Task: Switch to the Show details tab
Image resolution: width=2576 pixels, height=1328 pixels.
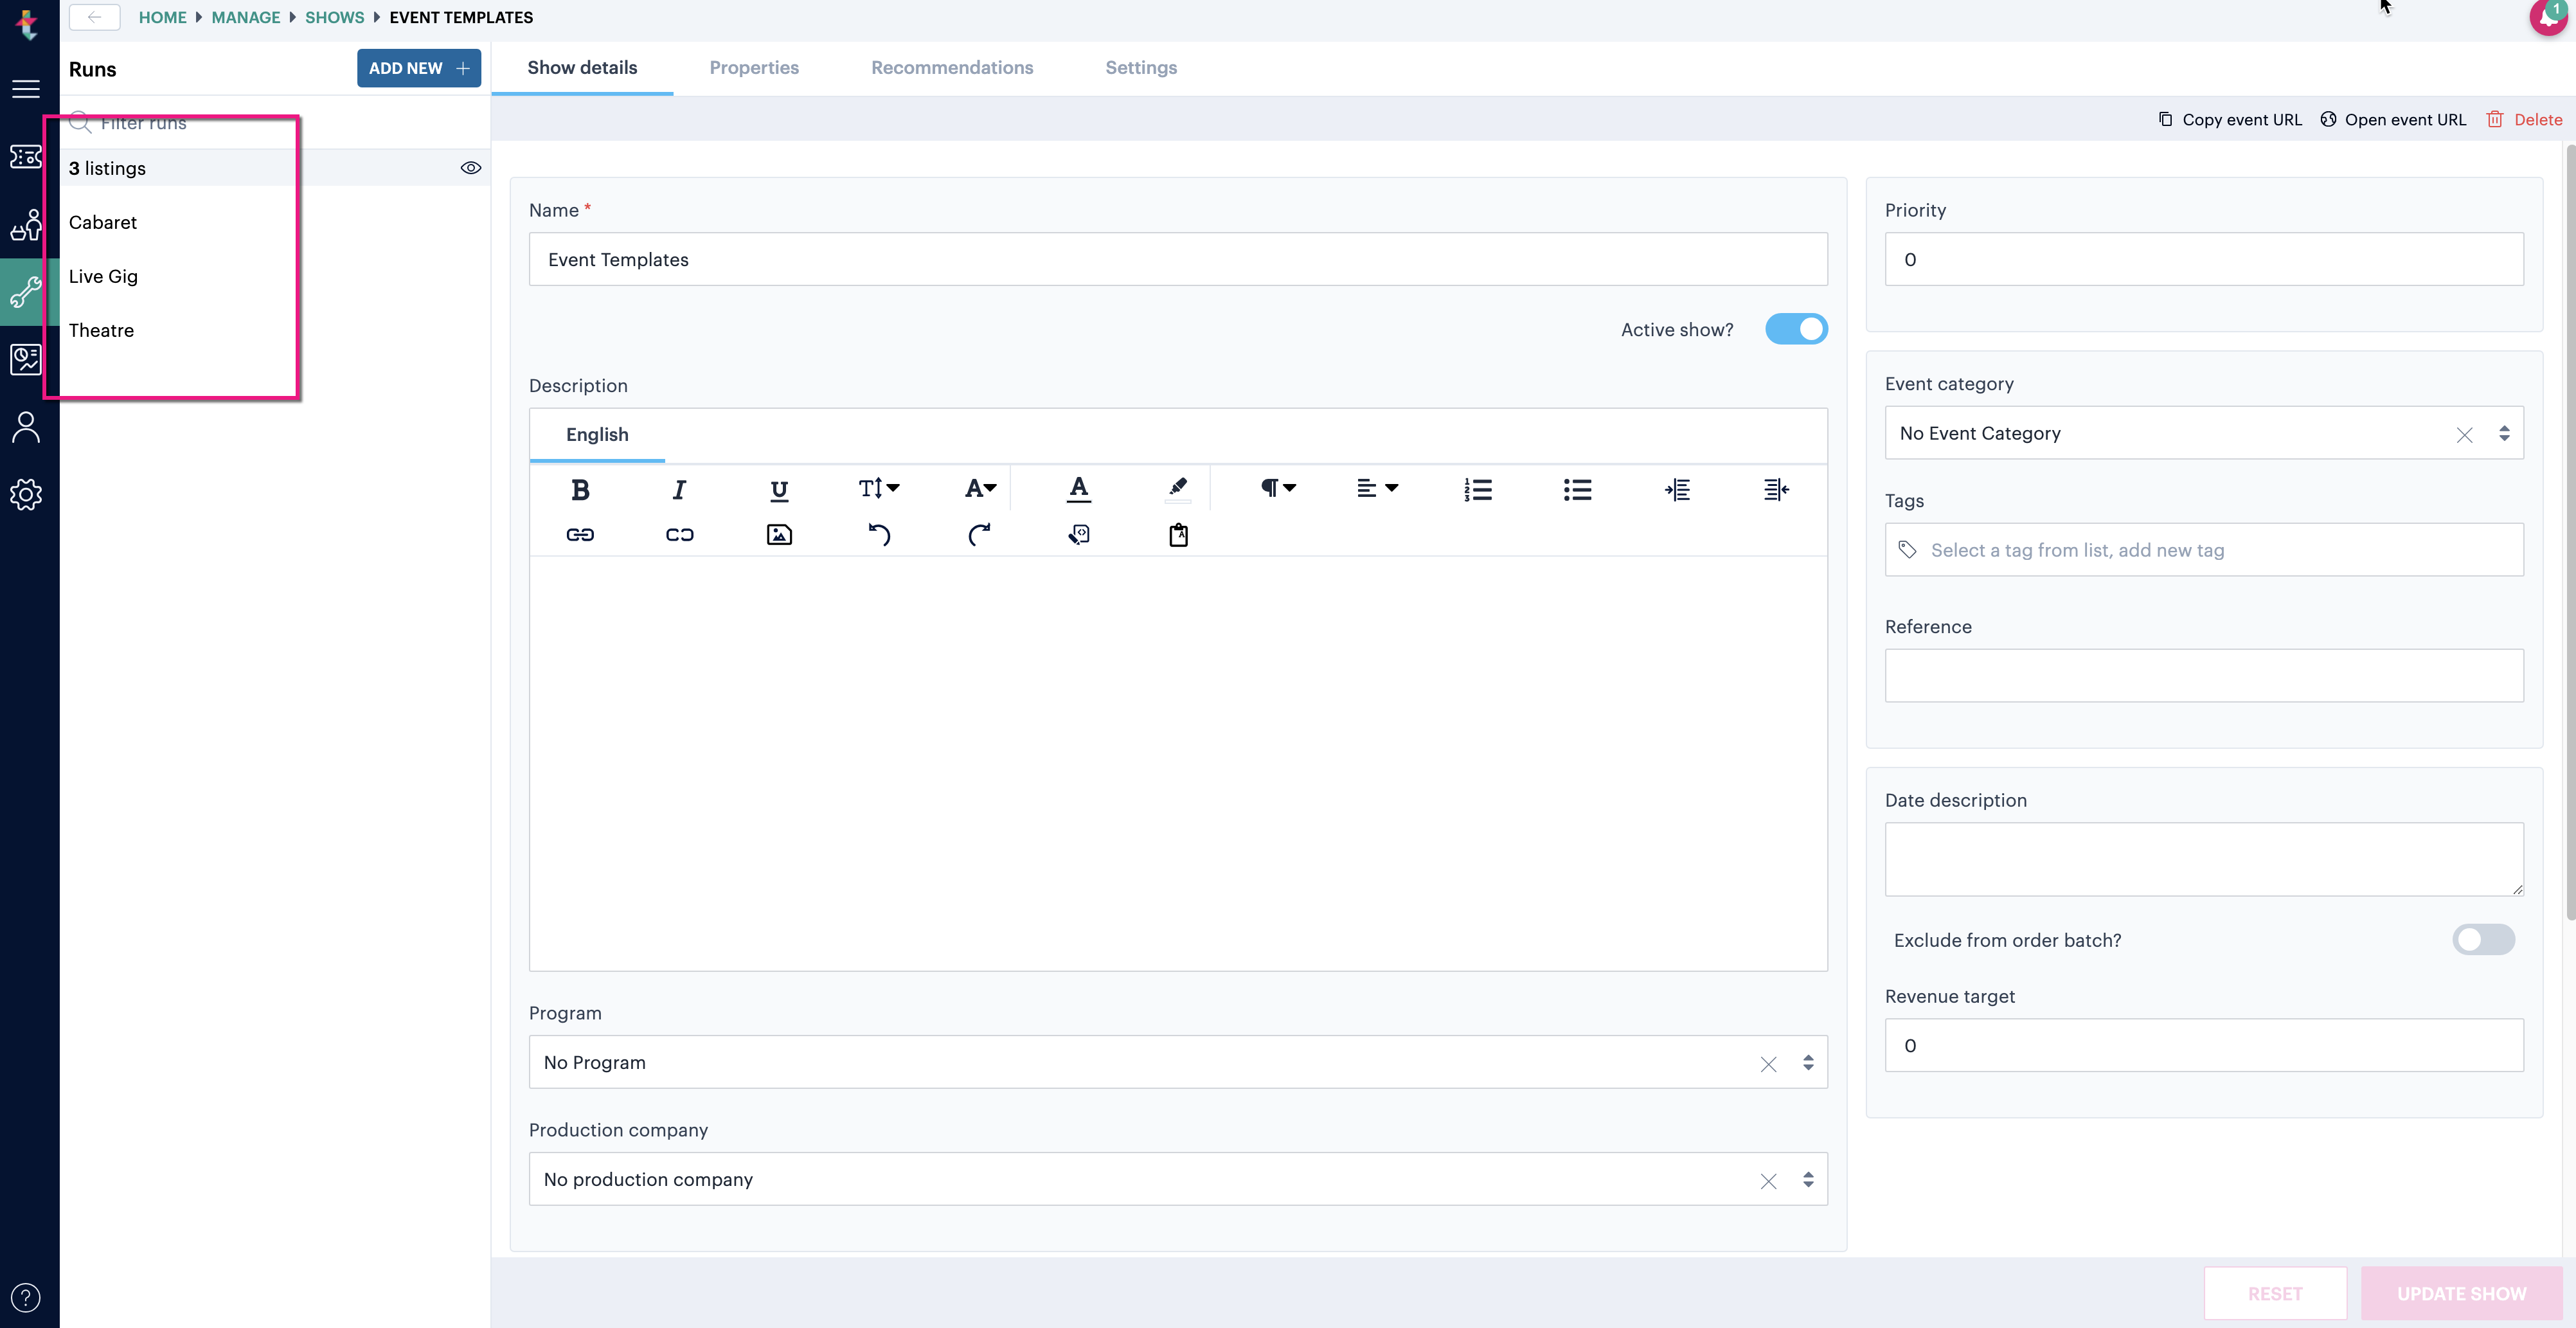Action: point(582,68)
